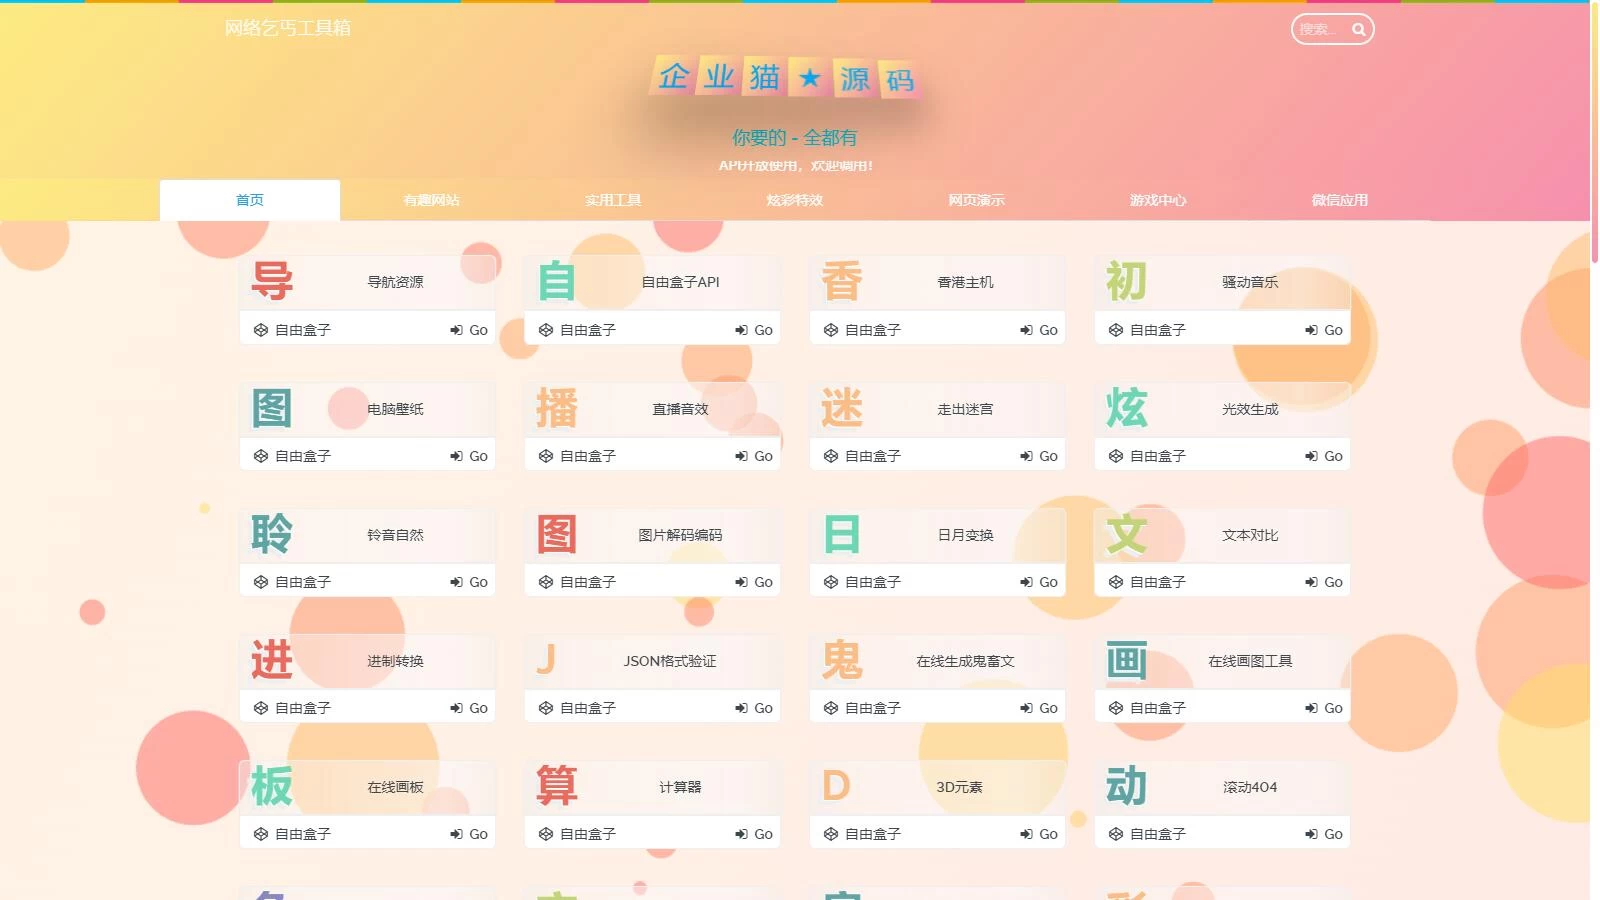The image size is (1600, 900).
Task: Click the Go arrow icon on the 计算器 card
Action: click(740, 833)
